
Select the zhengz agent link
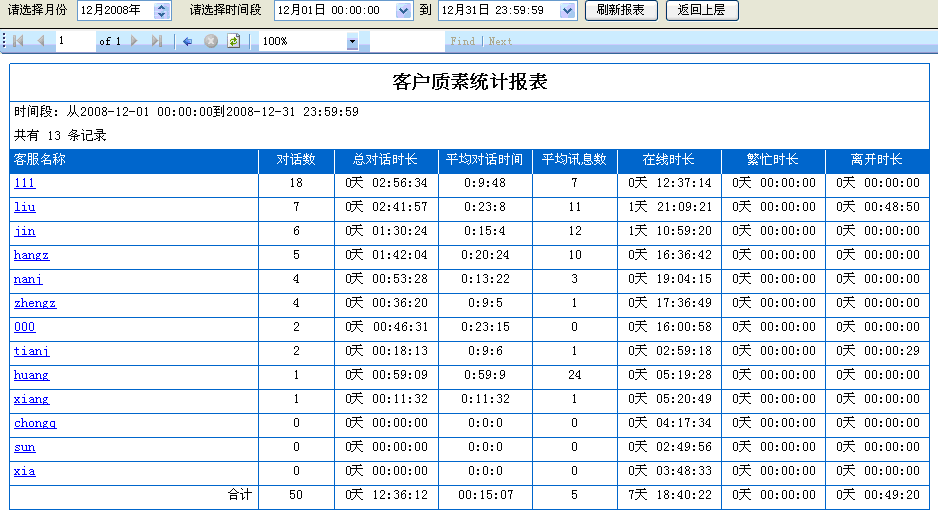[x=35, y=303]
